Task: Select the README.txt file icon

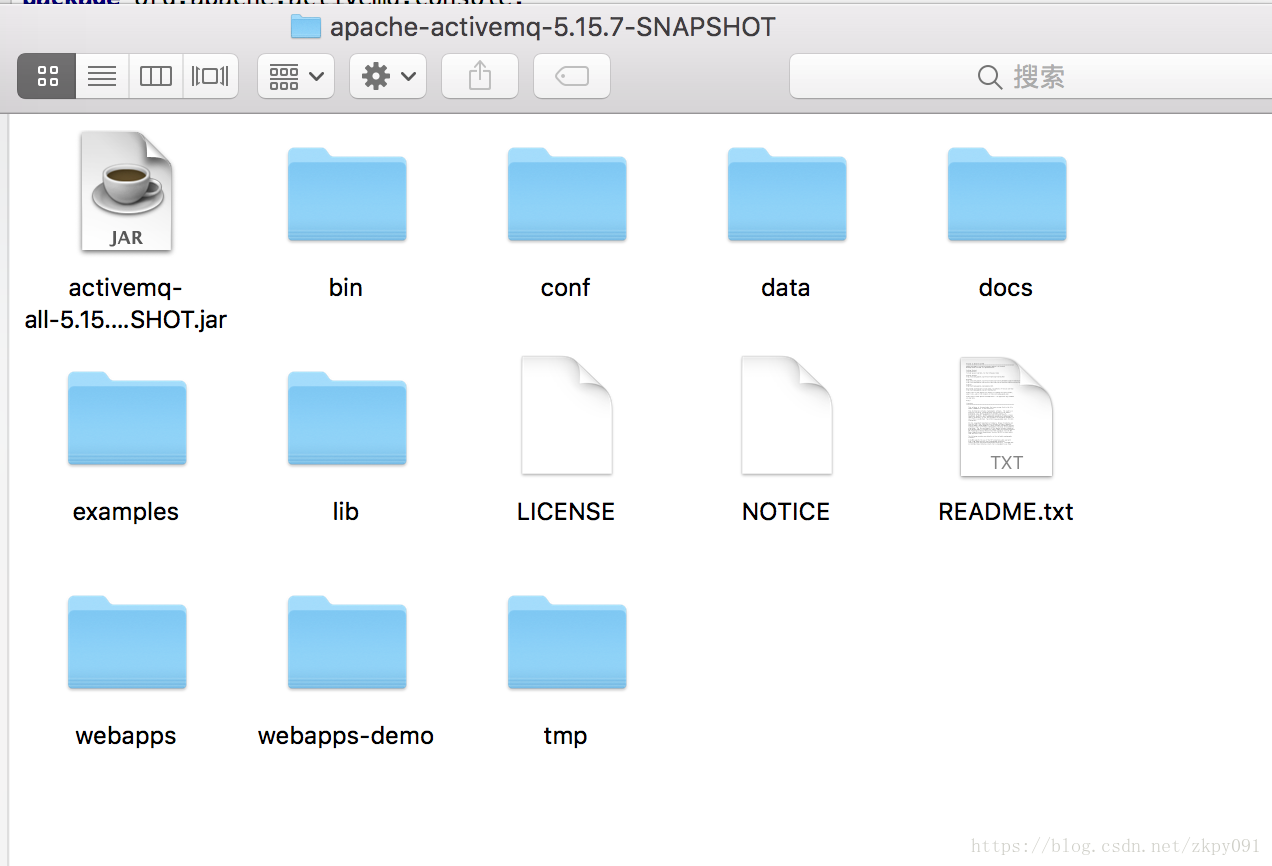Action: pos(1006,415)
